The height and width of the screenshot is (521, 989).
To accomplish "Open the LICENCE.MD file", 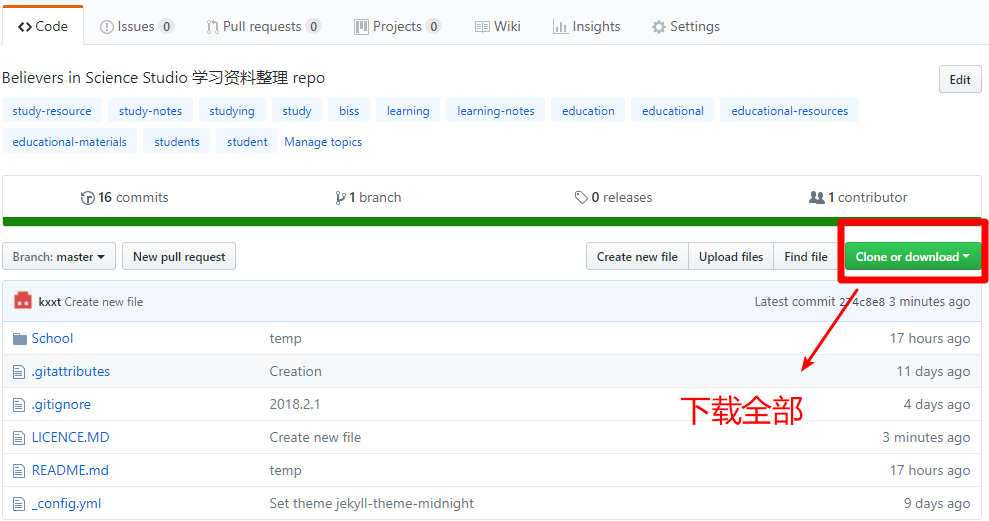I will (71, 437).
